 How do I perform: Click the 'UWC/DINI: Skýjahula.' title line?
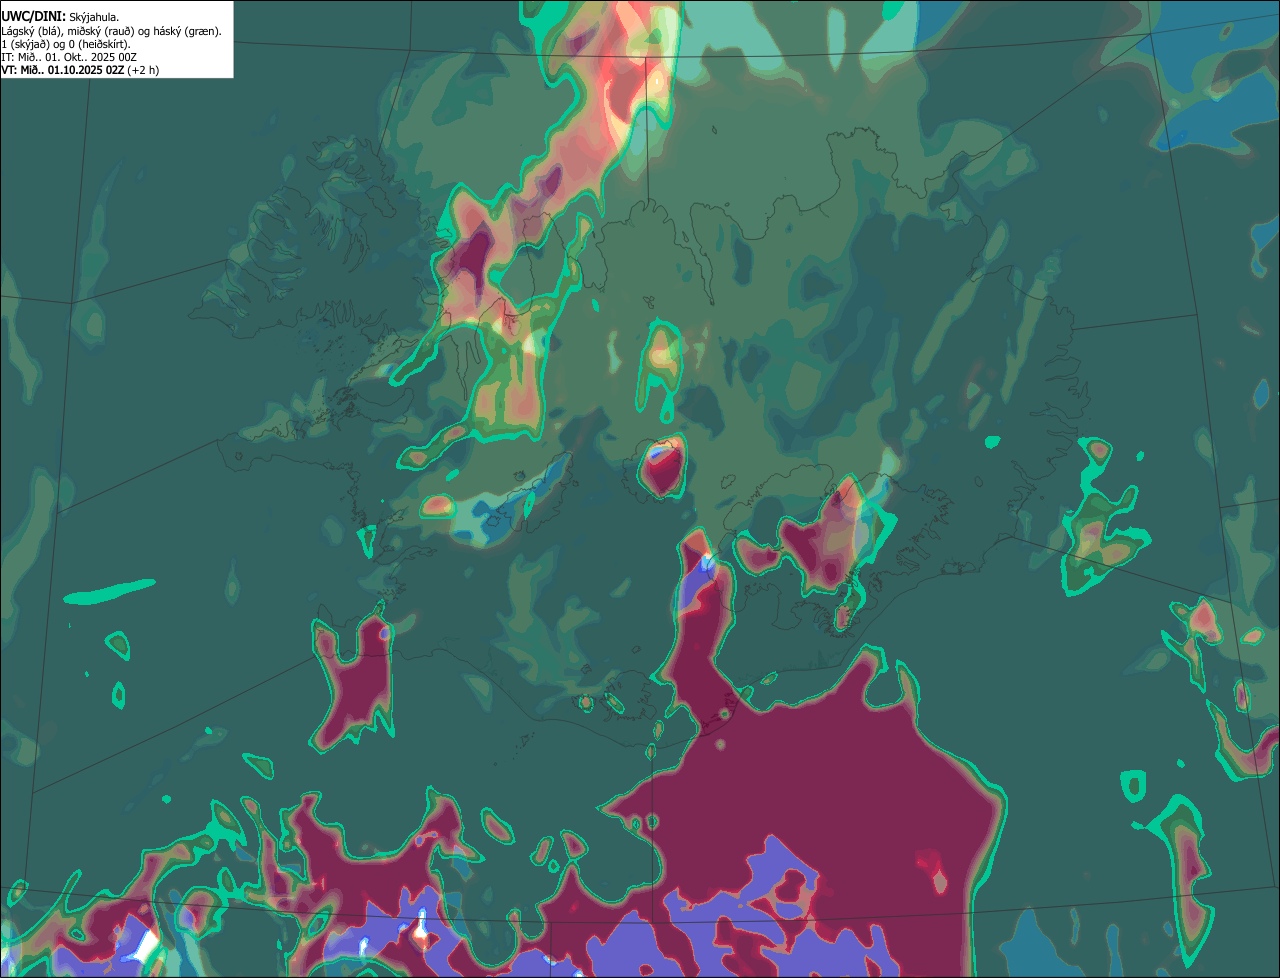coord(60,17)
